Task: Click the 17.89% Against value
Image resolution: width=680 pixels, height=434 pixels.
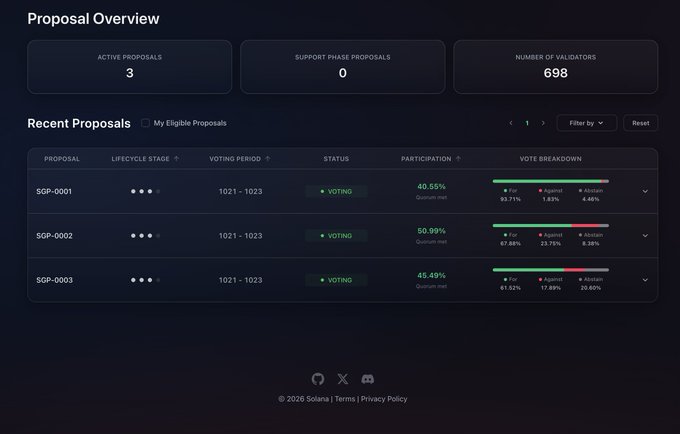Action: 550,287
